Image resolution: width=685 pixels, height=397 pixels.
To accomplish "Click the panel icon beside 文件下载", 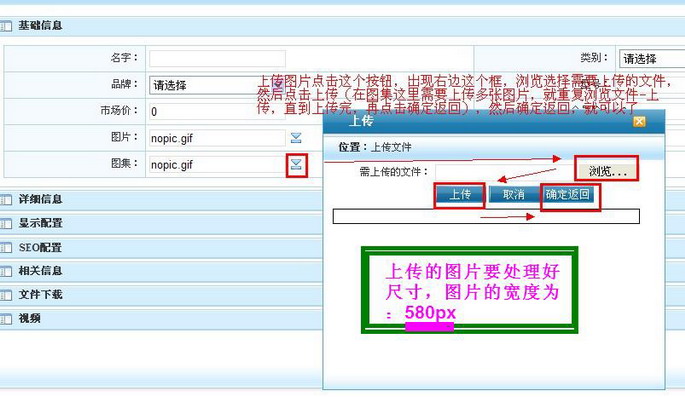I will [x=6, y=295].
